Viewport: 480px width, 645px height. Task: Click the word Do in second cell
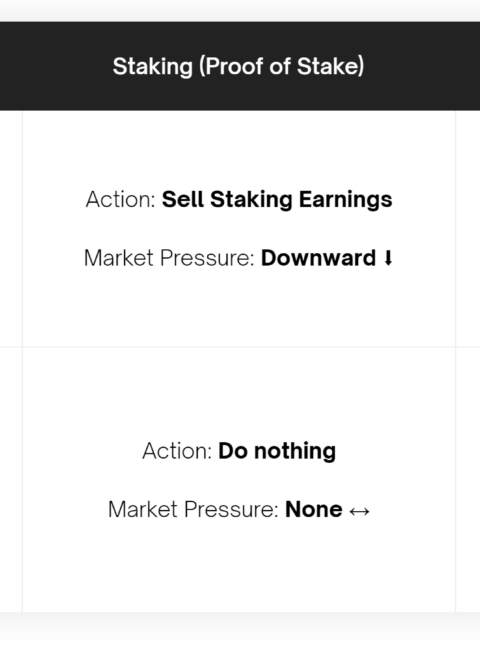click(233, 451)
